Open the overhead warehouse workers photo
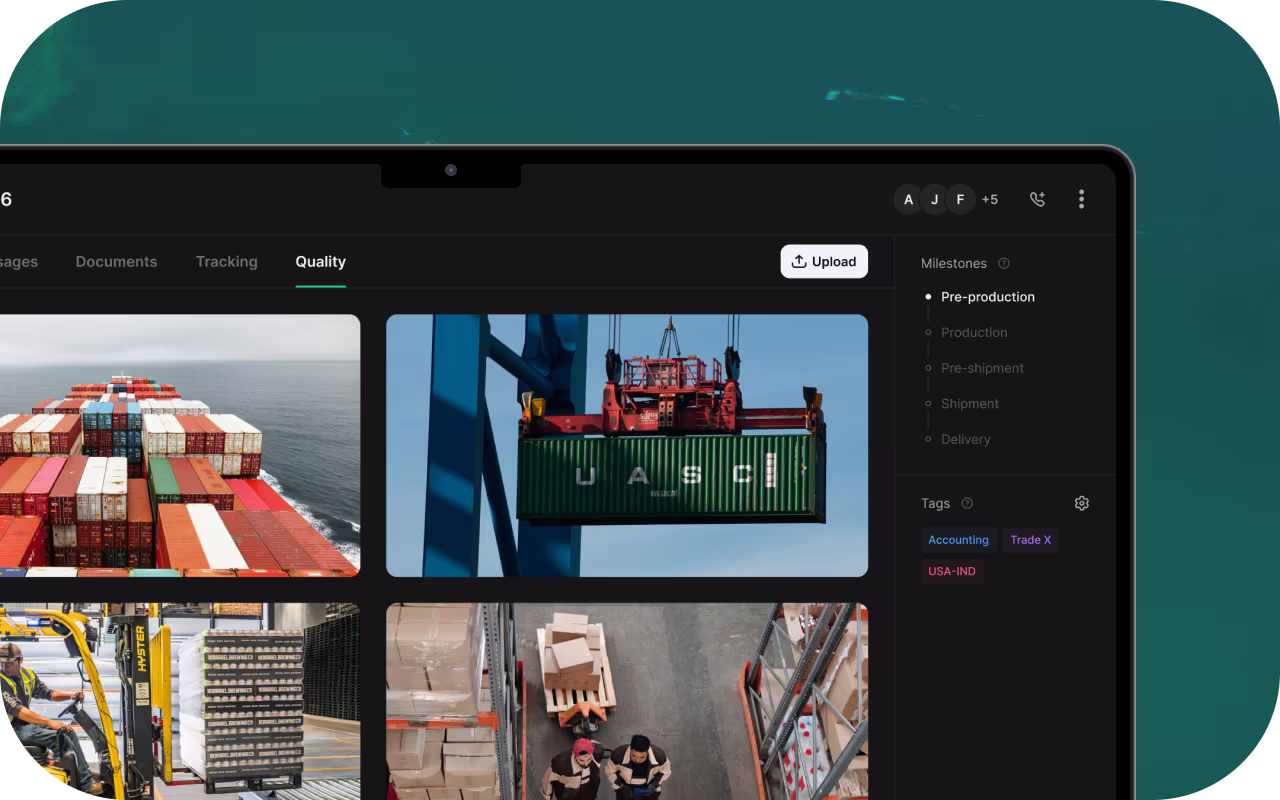1280x800 pixels. click(x=627, y=701)
